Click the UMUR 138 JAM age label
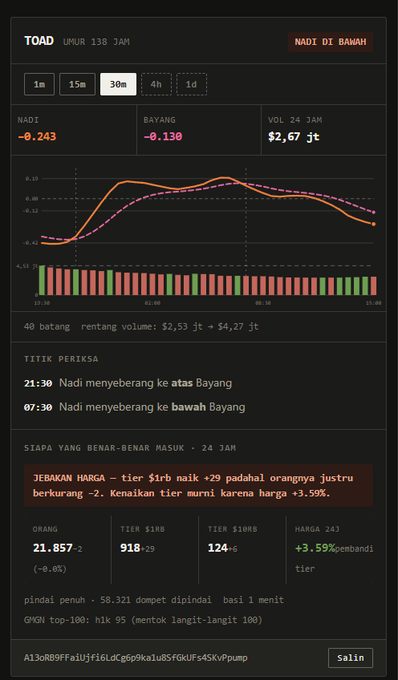Viewport: 398px width, 680px height. point(96,42)
